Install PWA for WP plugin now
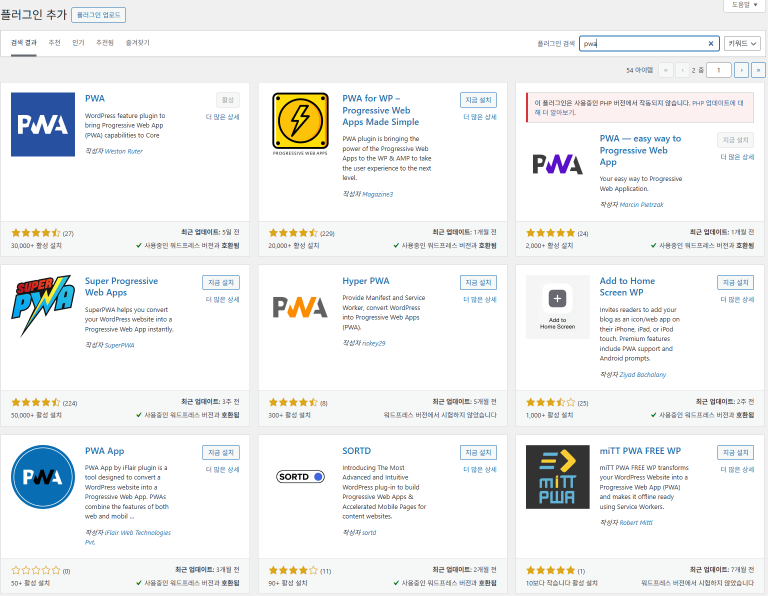The width and height of the screenshot is (768, 596). click(x=478, y=100)
